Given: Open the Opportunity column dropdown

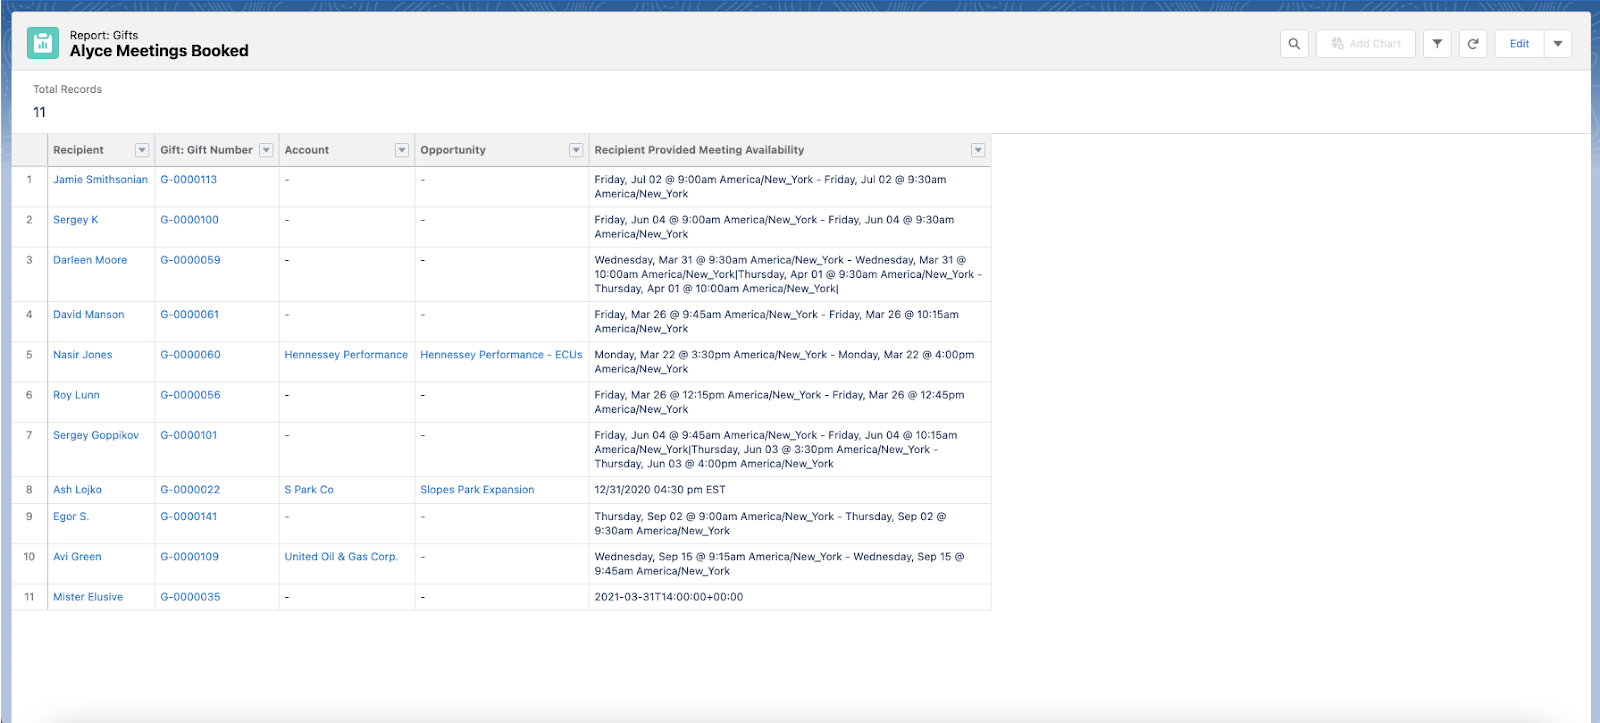Looking at the screenshot, I should coord(576,150).
